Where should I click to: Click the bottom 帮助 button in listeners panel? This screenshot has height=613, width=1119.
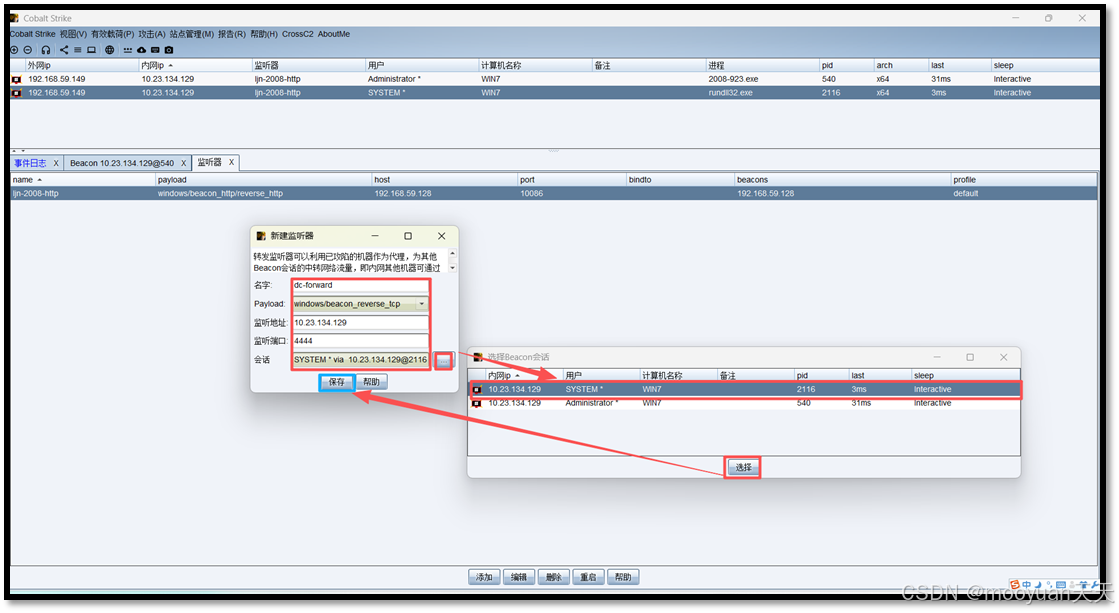(x=623, y=577)
